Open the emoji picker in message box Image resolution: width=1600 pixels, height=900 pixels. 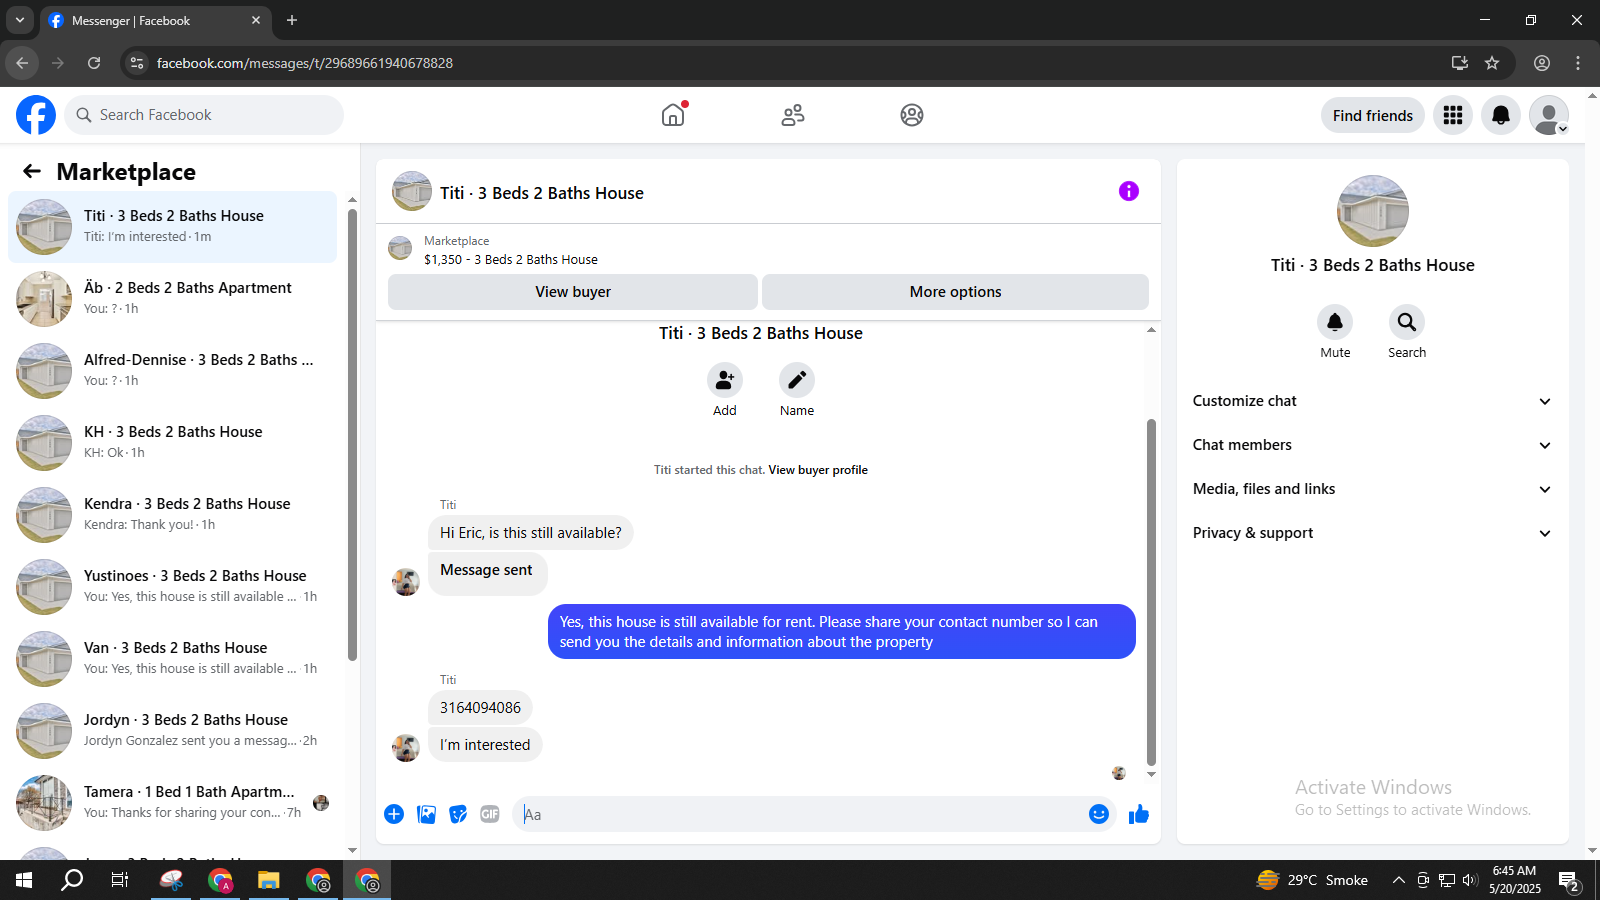[x=1099, y=814]
